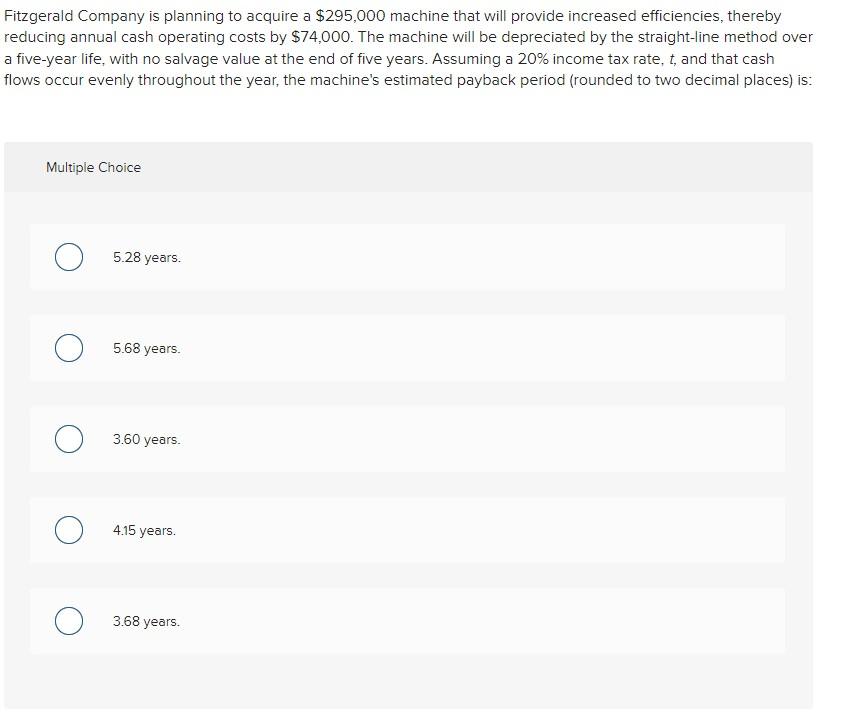Click the empty area of the 3.68 years row

pyautogui.click(x=482, y=621)
